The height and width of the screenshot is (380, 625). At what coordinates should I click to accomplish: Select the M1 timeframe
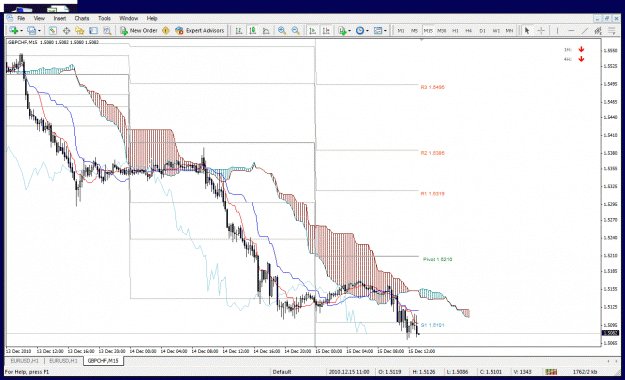(401, 30)
